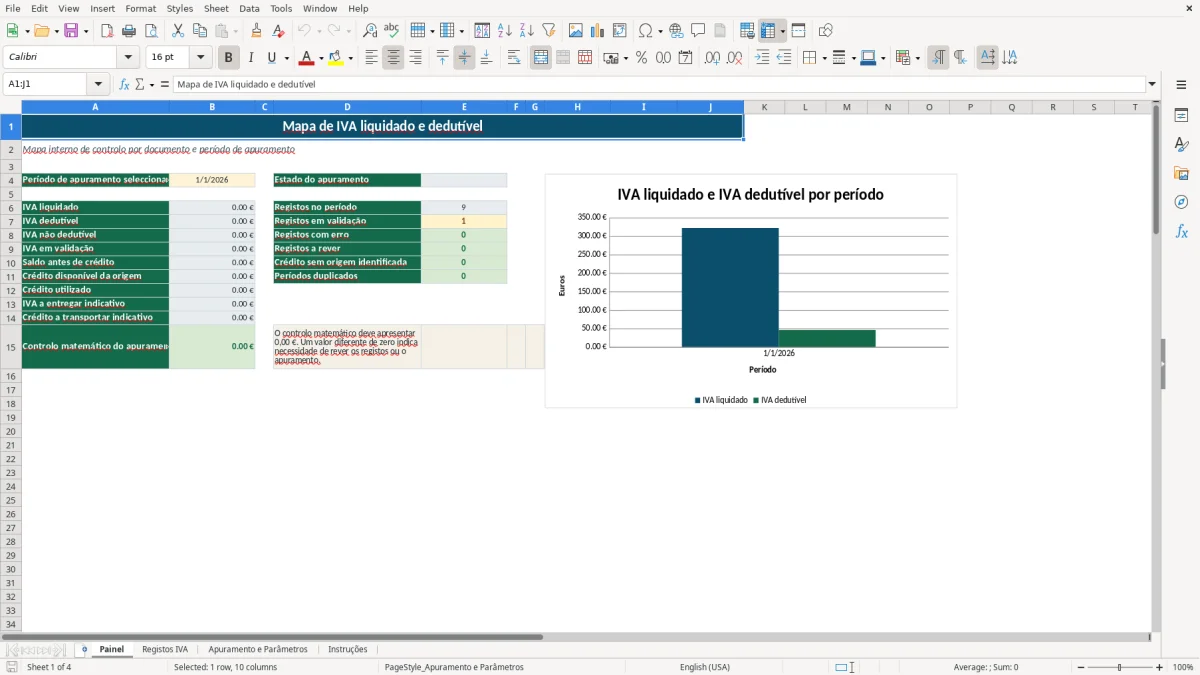Image resolution: width=1200 pixels, height=675 pixels.
Task: Open the Data menu
Action: 249,8
